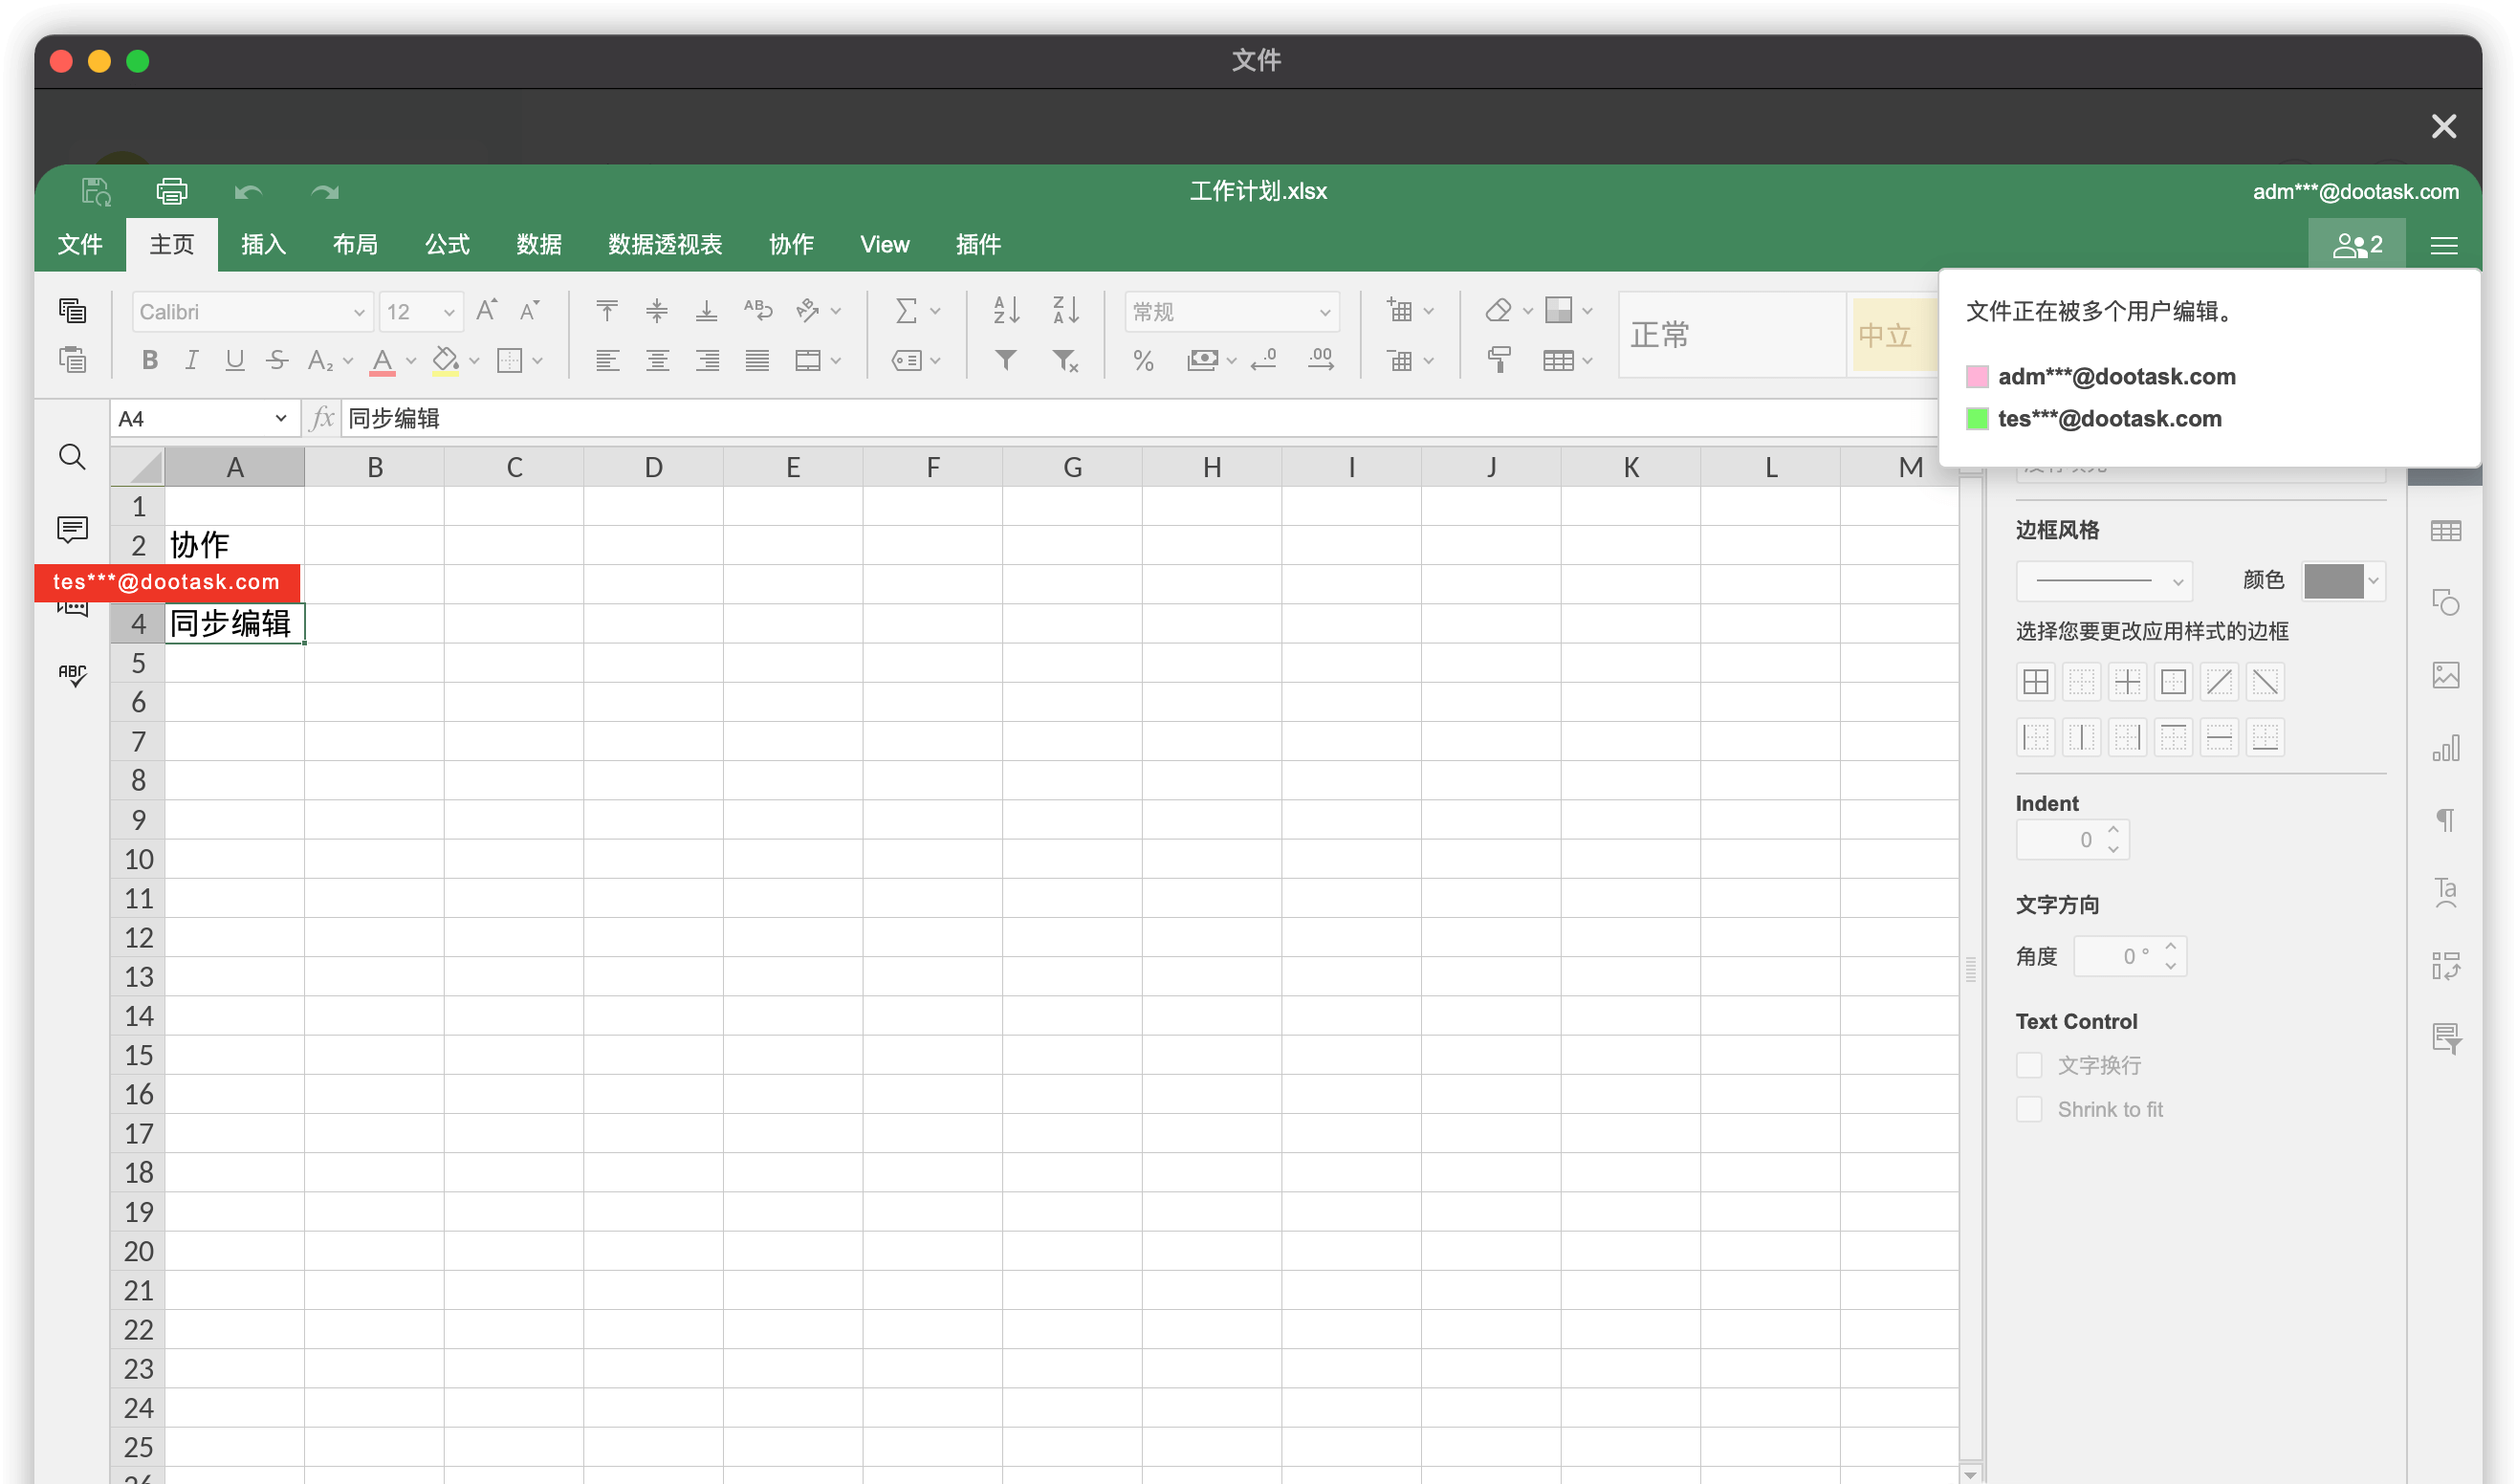
Task: Click the copy icon in toolbar
Action: (72, 311)
